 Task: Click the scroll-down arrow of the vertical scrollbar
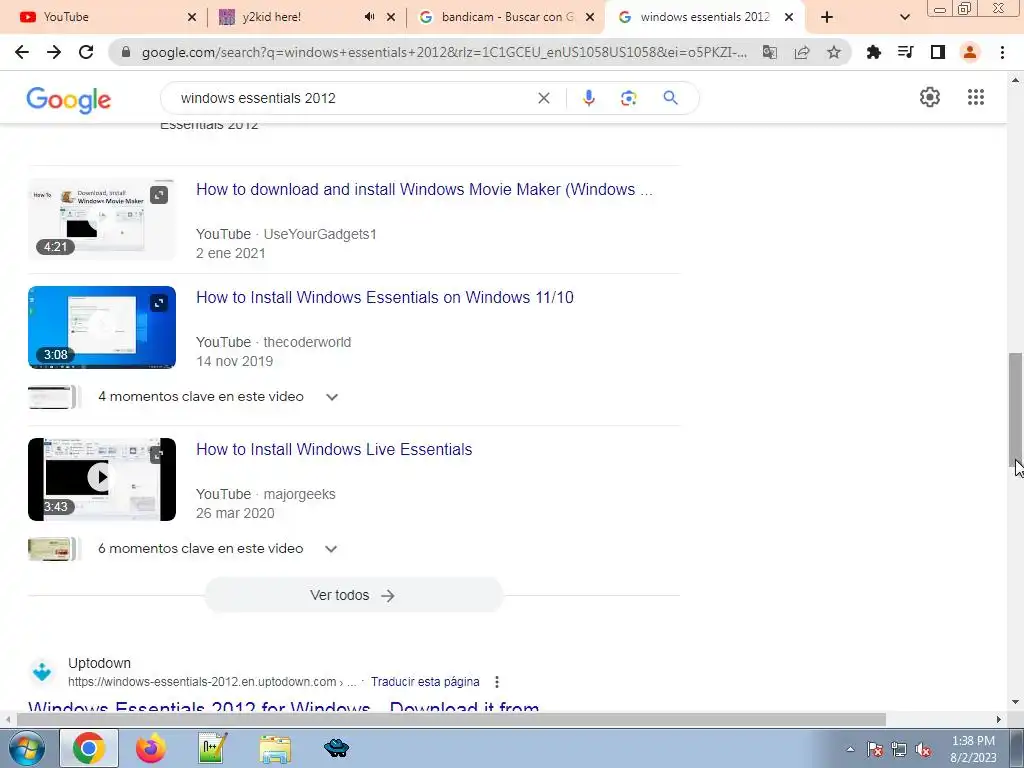pos(1016,702)
